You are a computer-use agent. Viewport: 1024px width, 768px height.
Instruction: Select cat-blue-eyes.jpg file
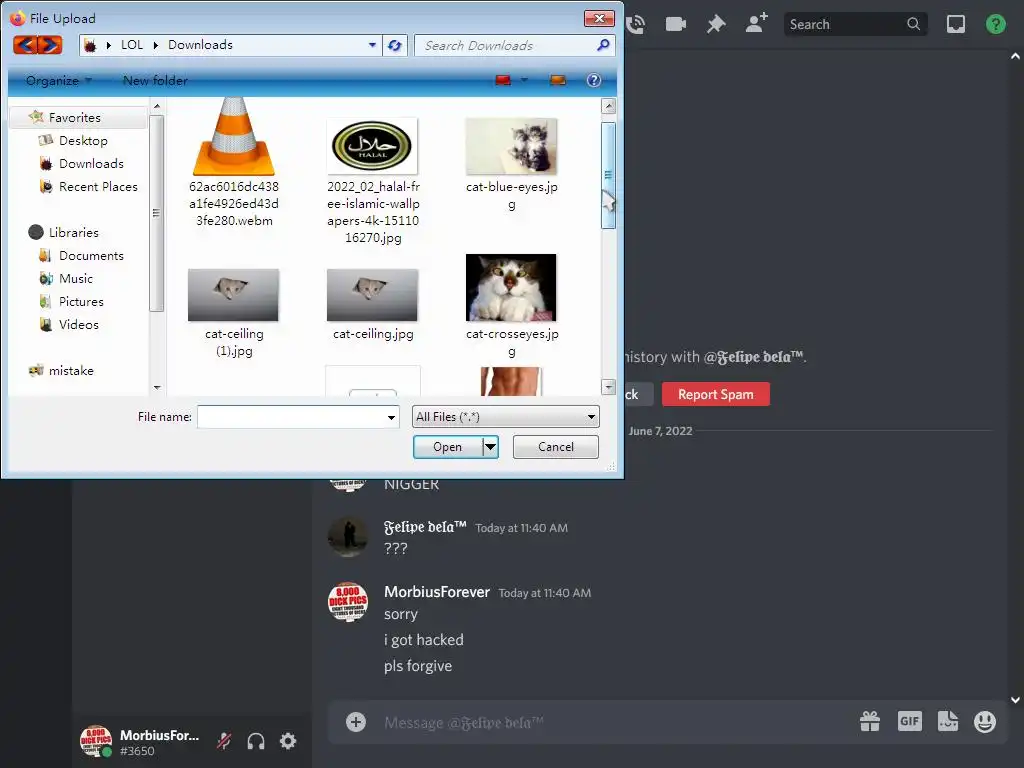click(x=511, y=163)
